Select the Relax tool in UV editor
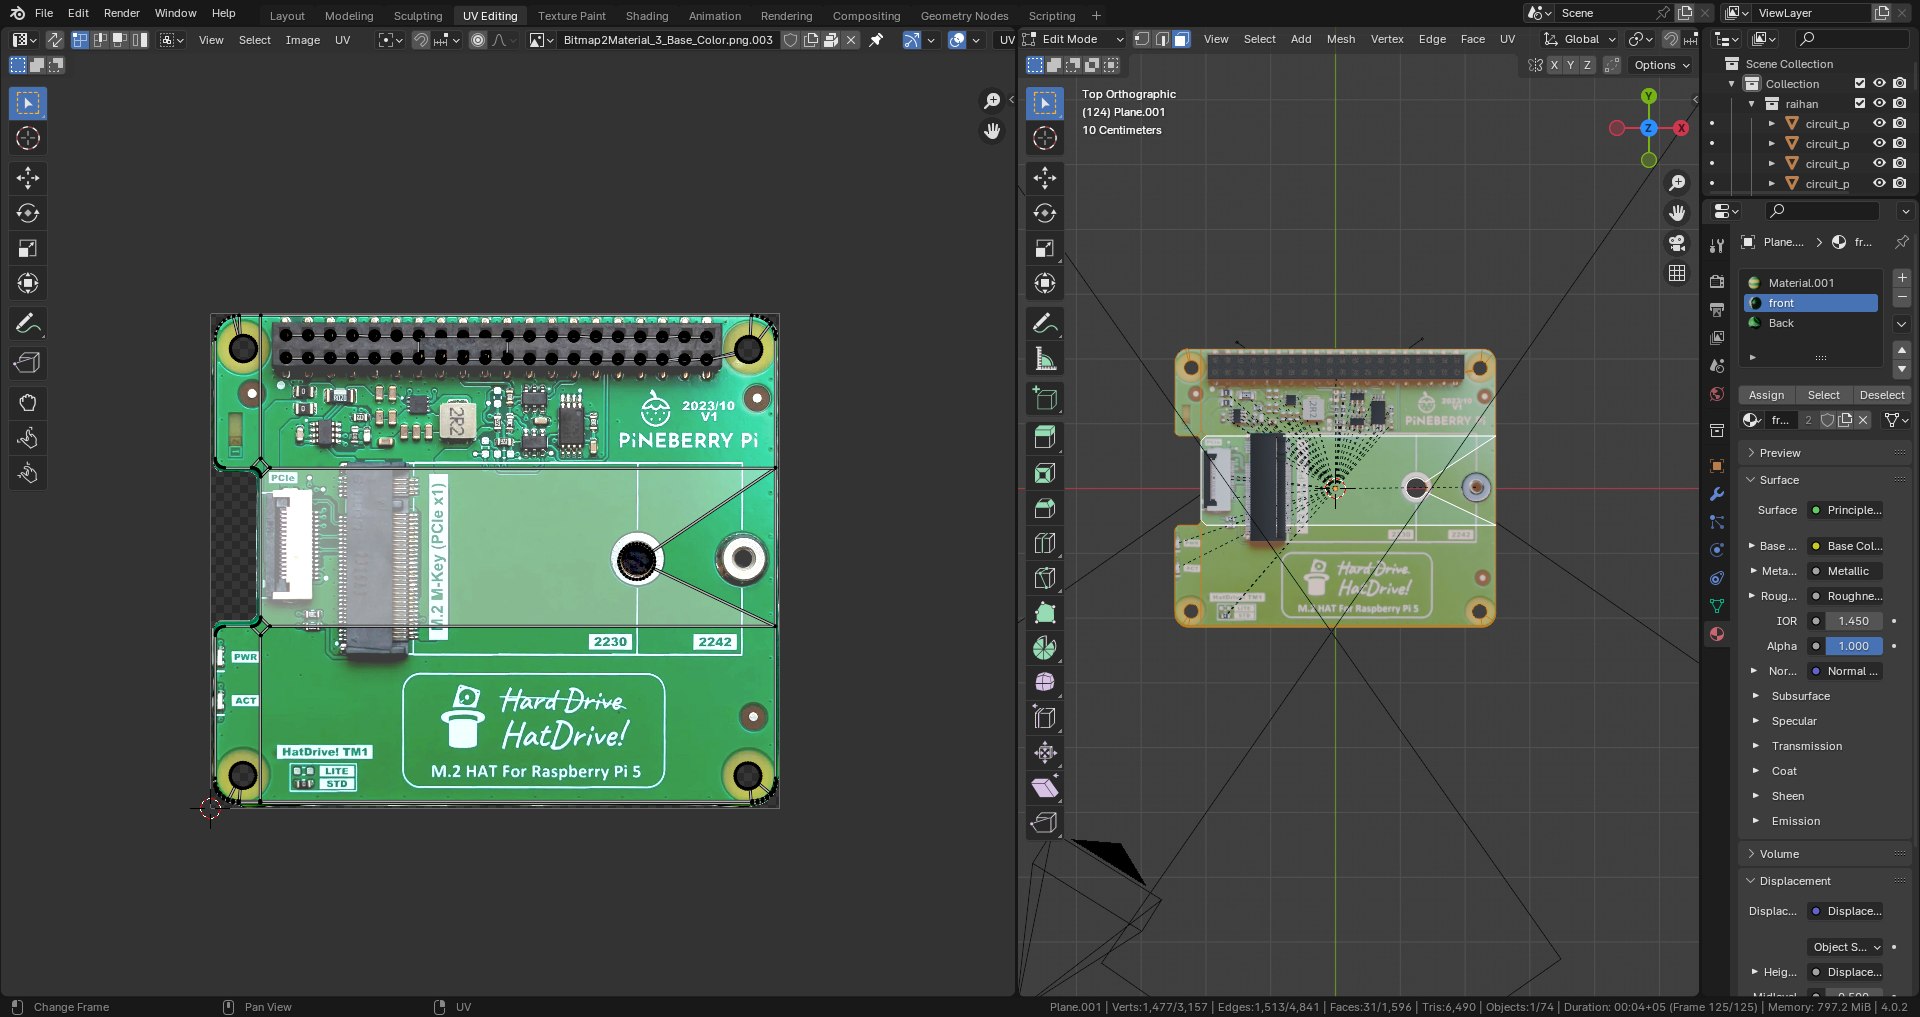Viewport: 1920px width, 1017px height. coord(28,438)
